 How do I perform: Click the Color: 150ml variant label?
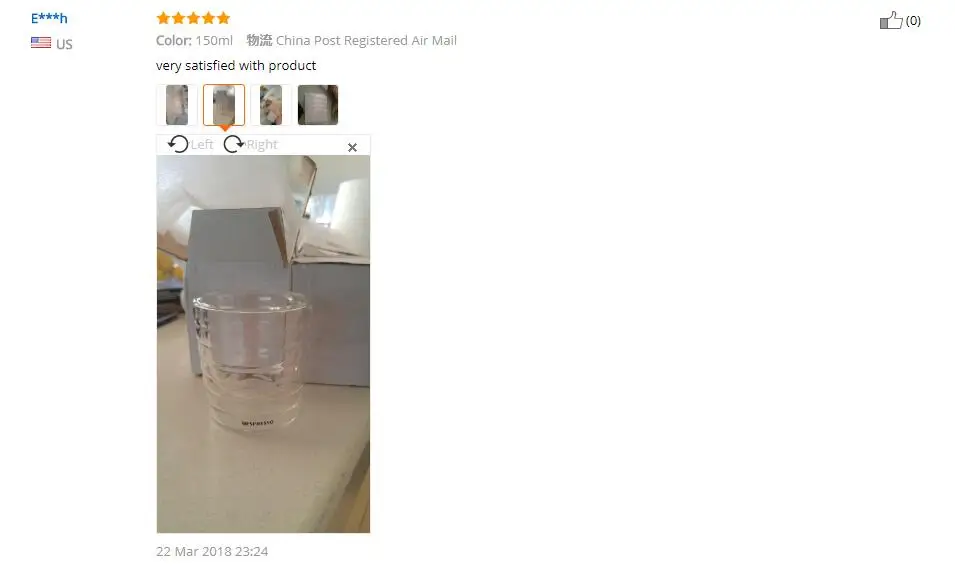(194, 40)
